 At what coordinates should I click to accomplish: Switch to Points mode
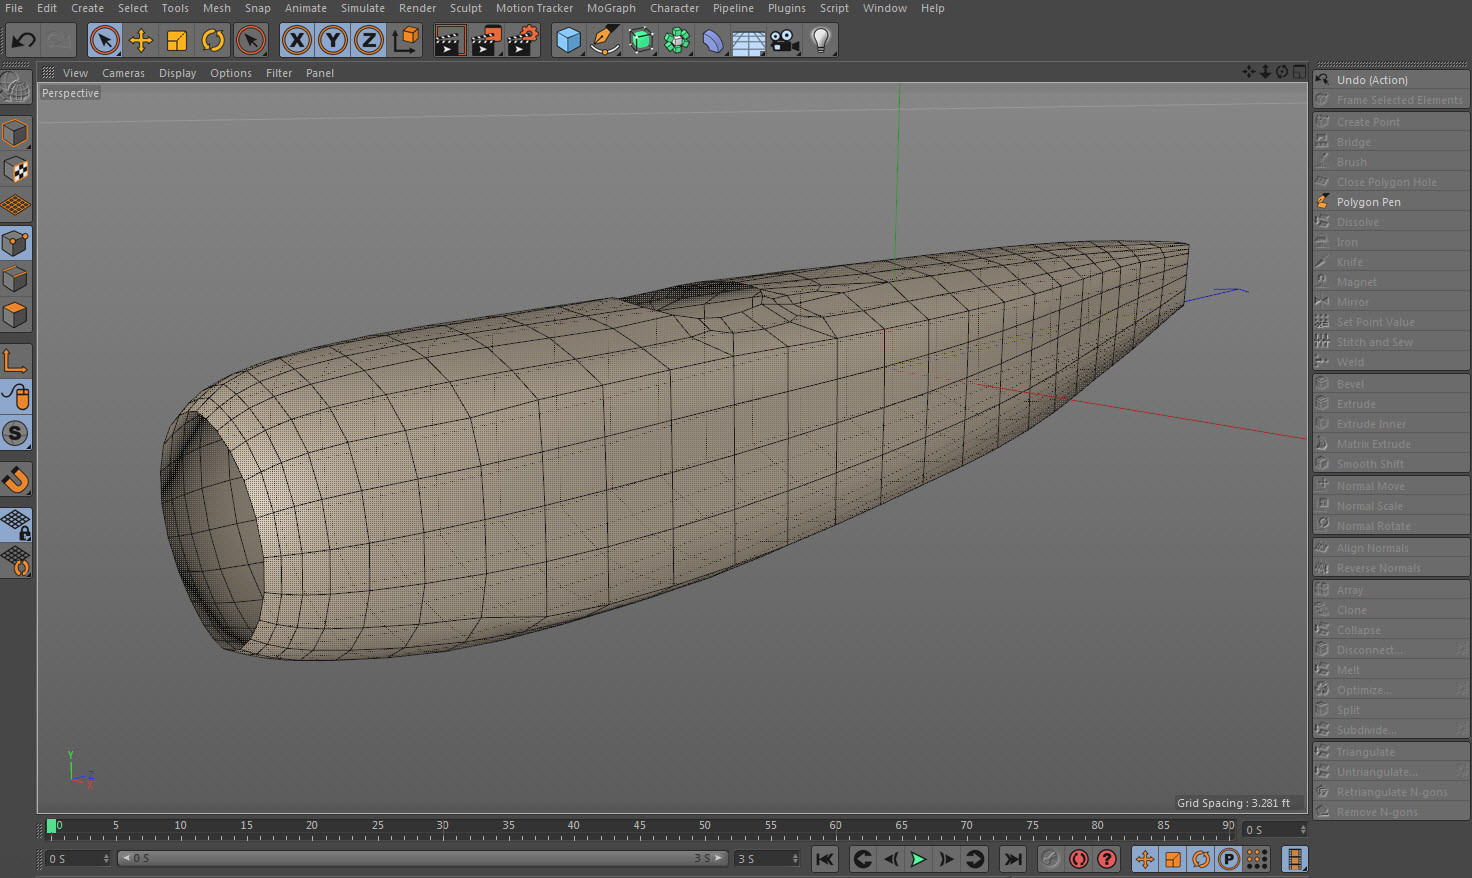pyautogui.click(x=16, y=243)
